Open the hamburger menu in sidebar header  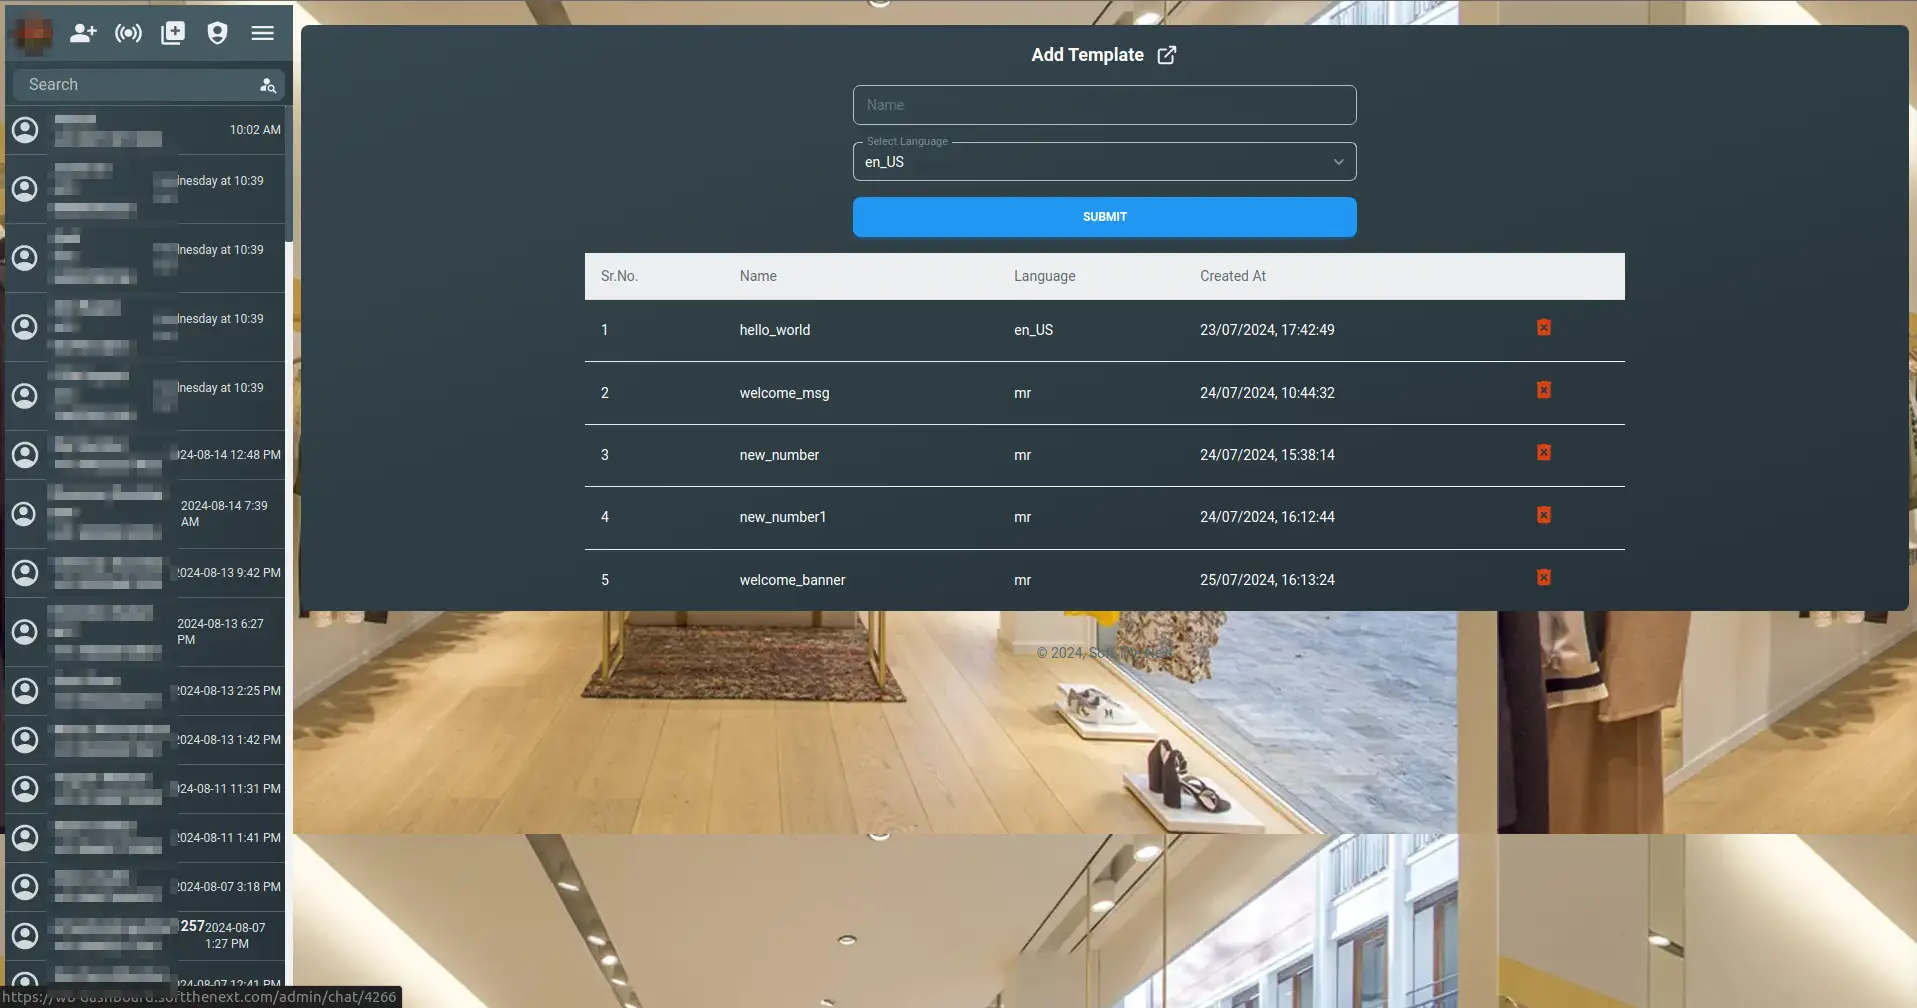pyautogui.click(x=262, y=33)
